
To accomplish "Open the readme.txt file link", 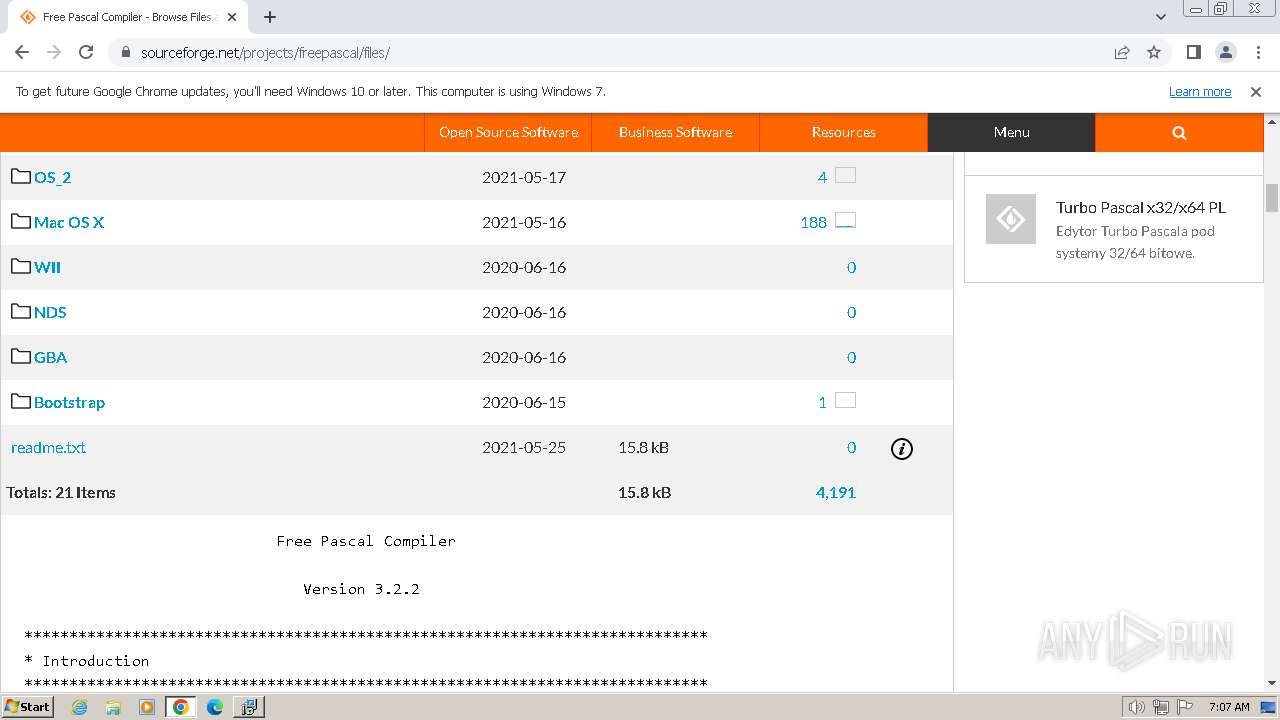I will tap(48, 447).
